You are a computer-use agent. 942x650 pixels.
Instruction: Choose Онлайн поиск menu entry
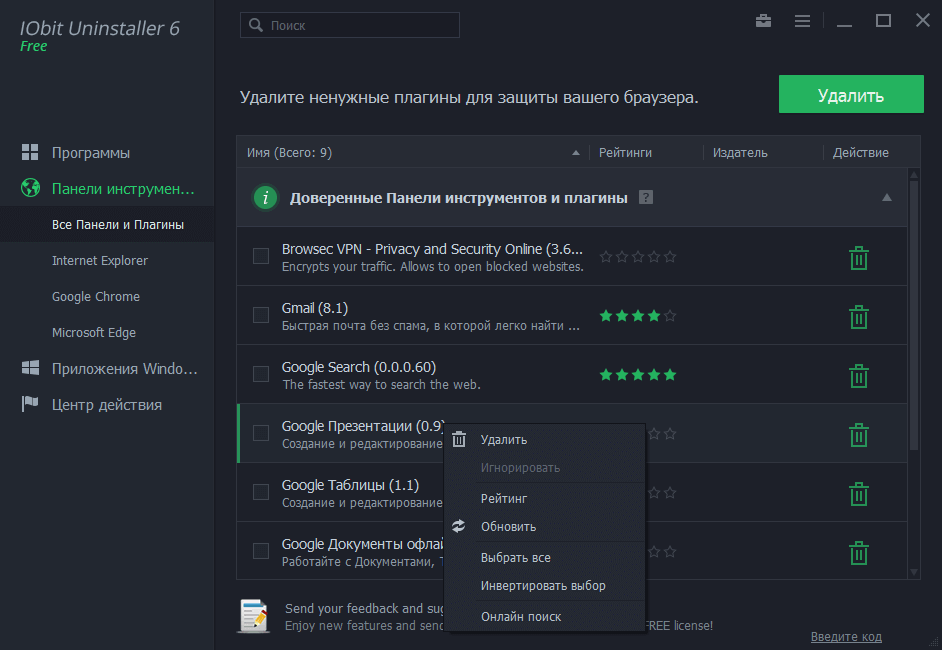[544, 616]
